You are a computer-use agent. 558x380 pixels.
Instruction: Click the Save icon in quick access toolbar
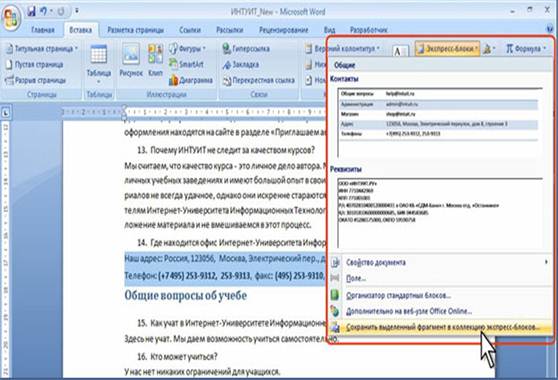tap(31, 11)
